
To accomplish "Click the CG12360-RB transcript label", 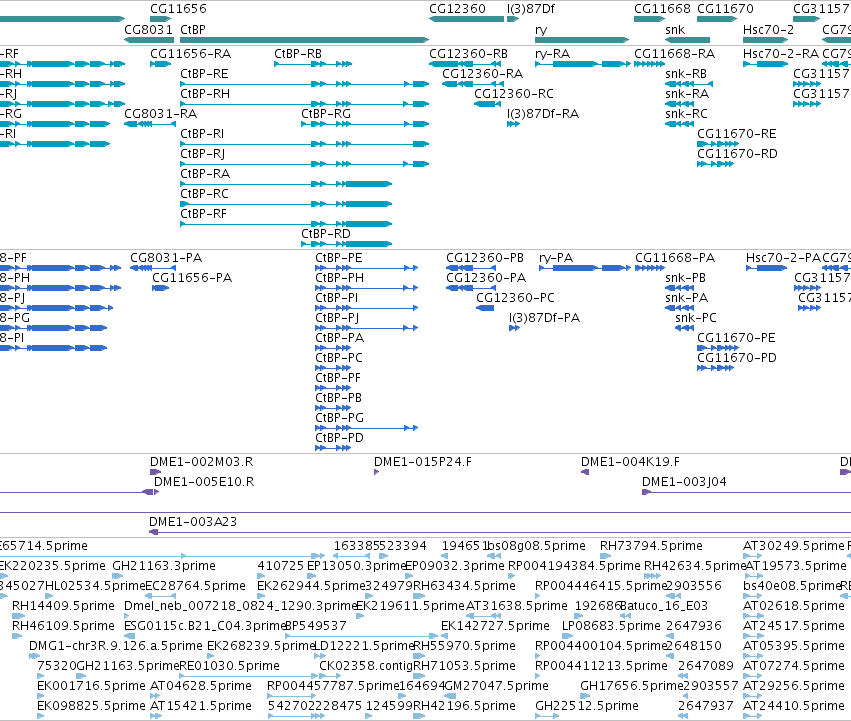I will [x=468, y=54].
